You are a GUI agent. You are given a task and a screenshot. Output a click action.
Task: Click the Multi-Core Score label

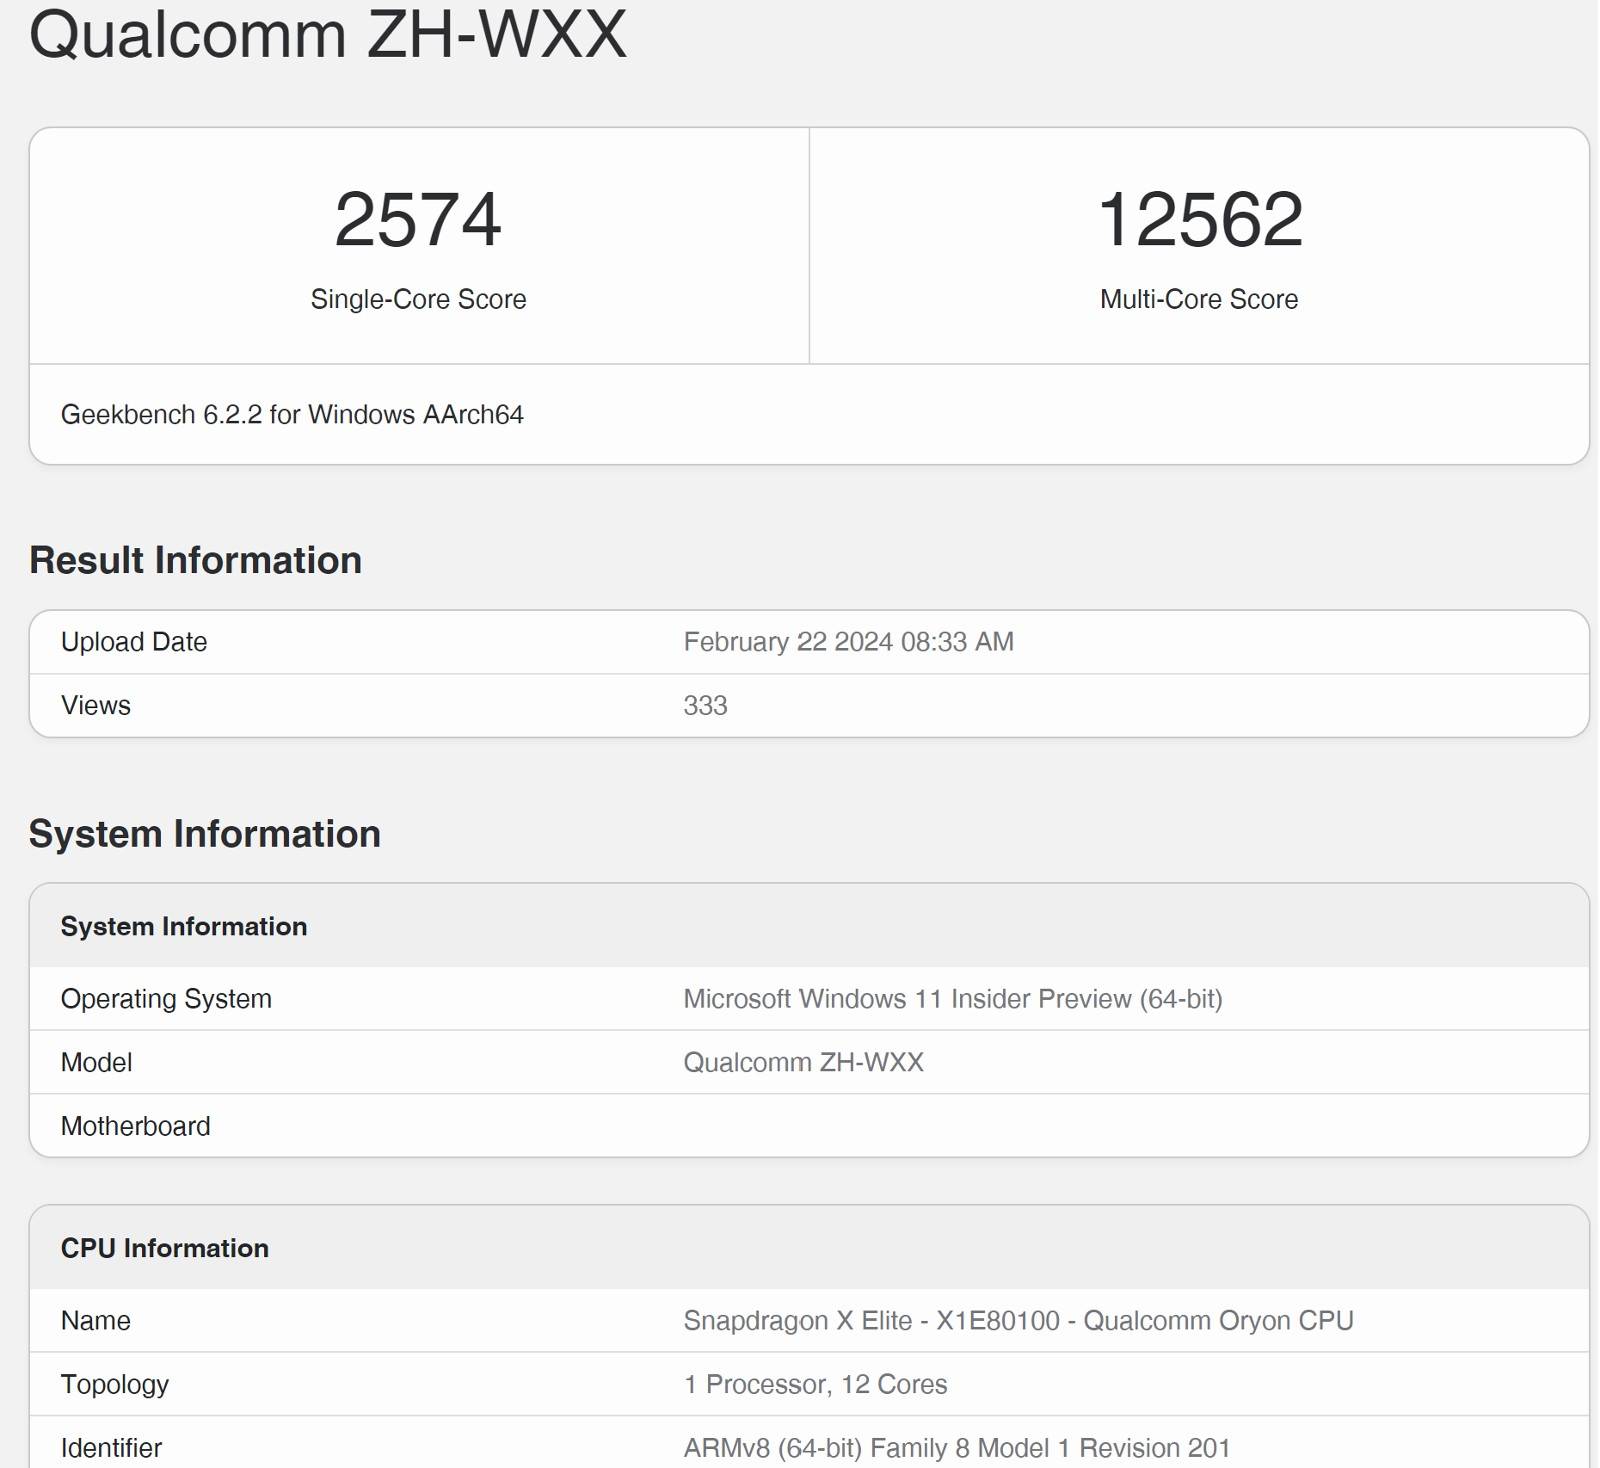(x=1199, y=299)
